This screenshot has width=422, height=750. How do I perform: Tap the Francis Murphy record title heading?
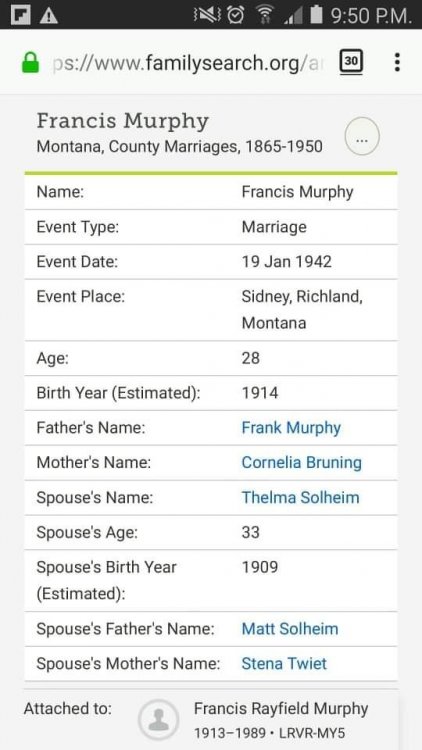122,121
